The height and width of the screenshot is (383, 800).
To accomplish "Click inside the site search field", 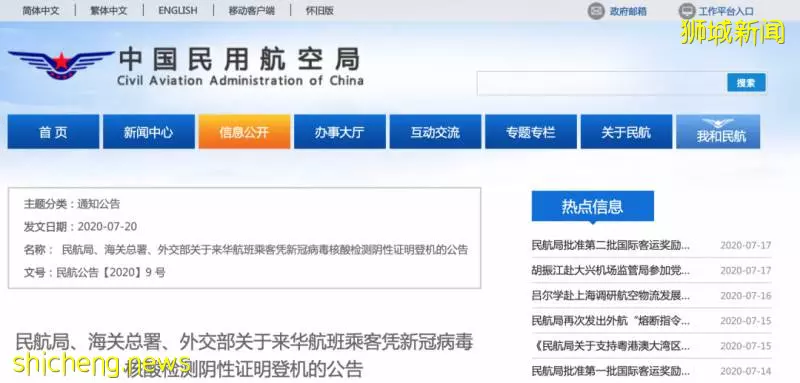I will point(602,83).
